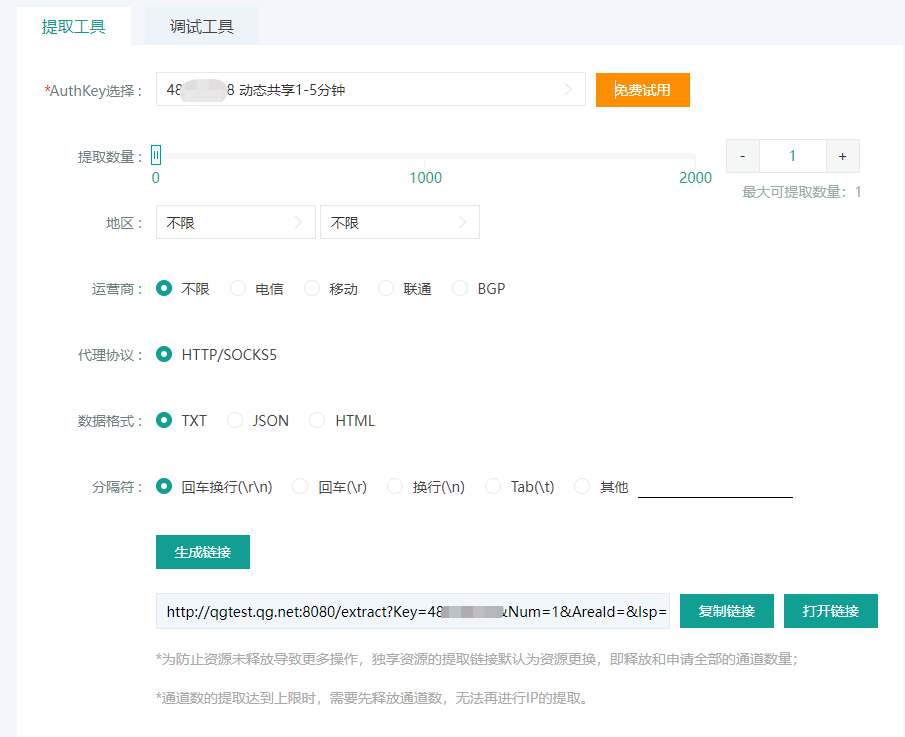Screen dimensions: 905x737
Task: Click the plus button to increase quantity
Action: click(842, 156)
